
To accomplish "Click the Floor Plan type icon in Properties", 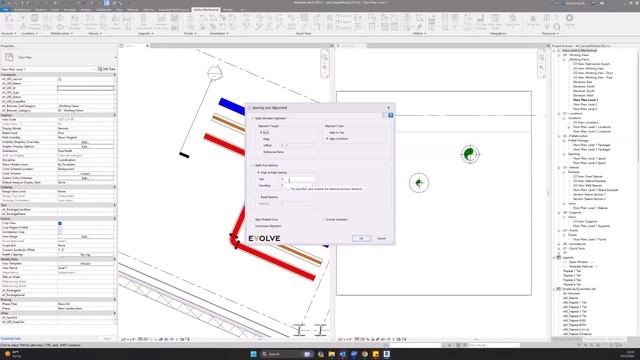I will point(9,57).
